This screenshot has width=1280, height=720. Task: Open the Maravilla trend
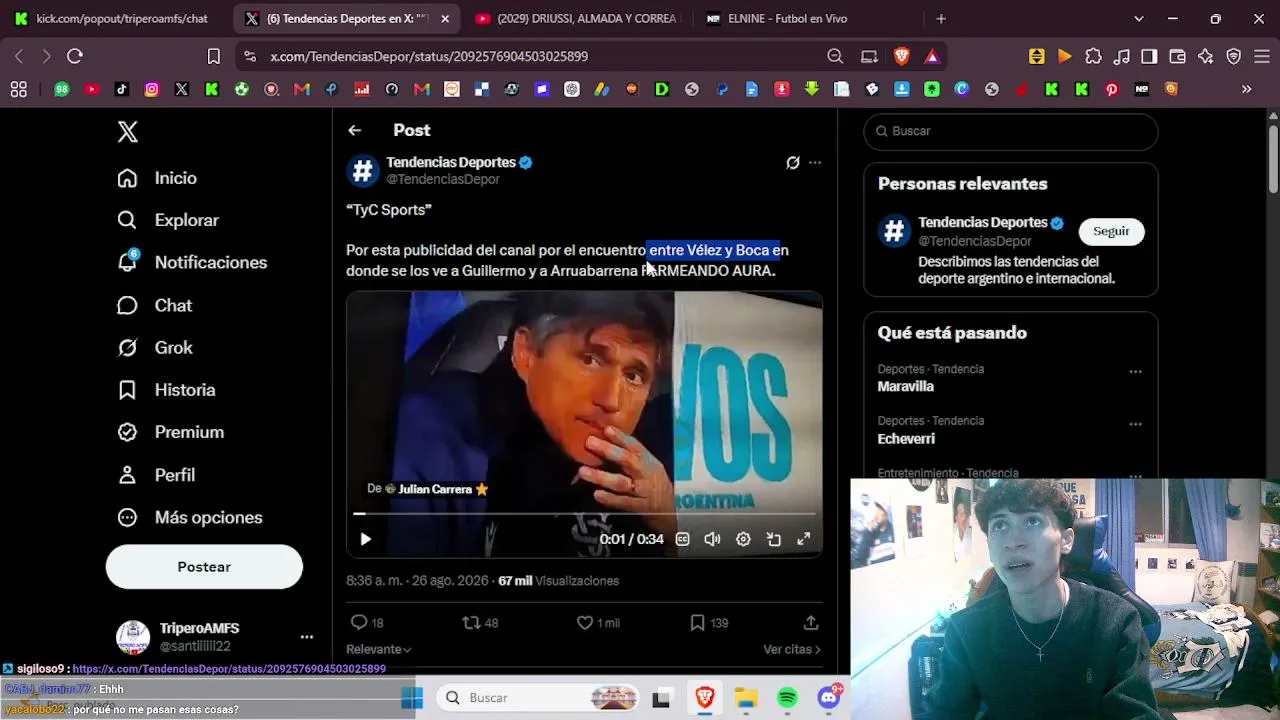pyautogui.click(x=906, y=387)
